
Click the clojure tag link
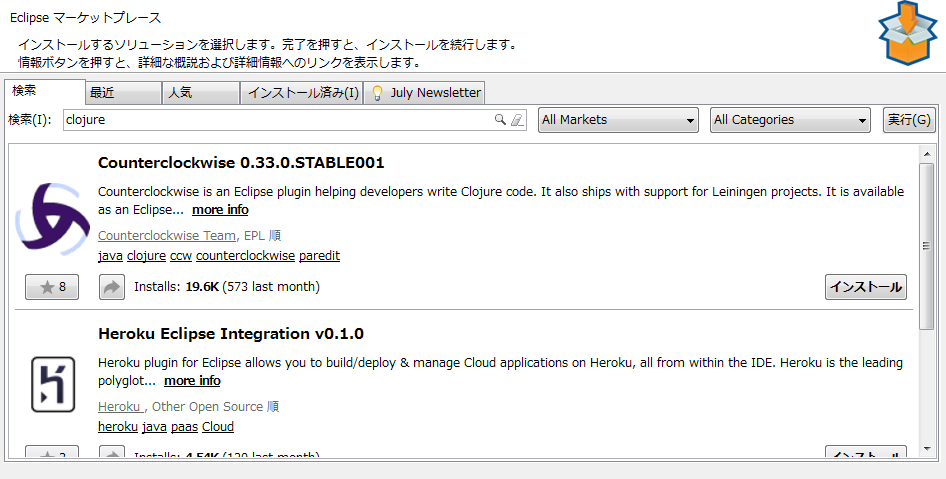(x=147, y=256)
